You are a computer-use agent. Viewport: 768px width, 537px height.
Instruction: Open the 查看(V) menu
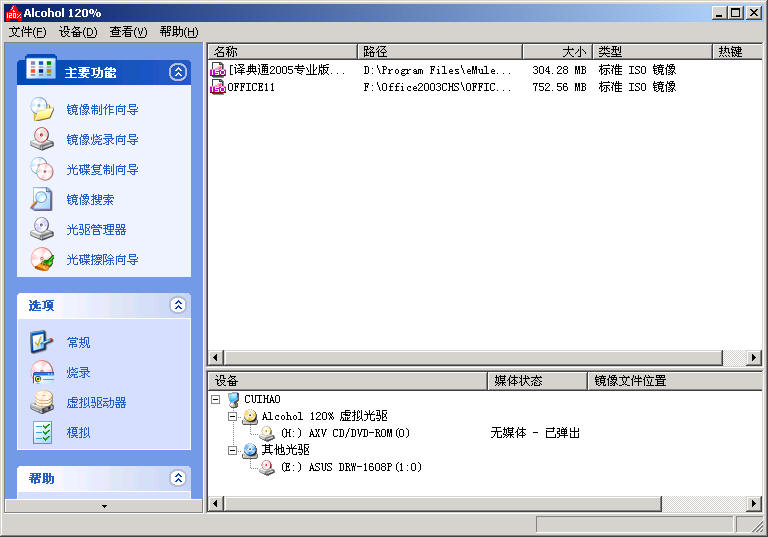point(128,32)
